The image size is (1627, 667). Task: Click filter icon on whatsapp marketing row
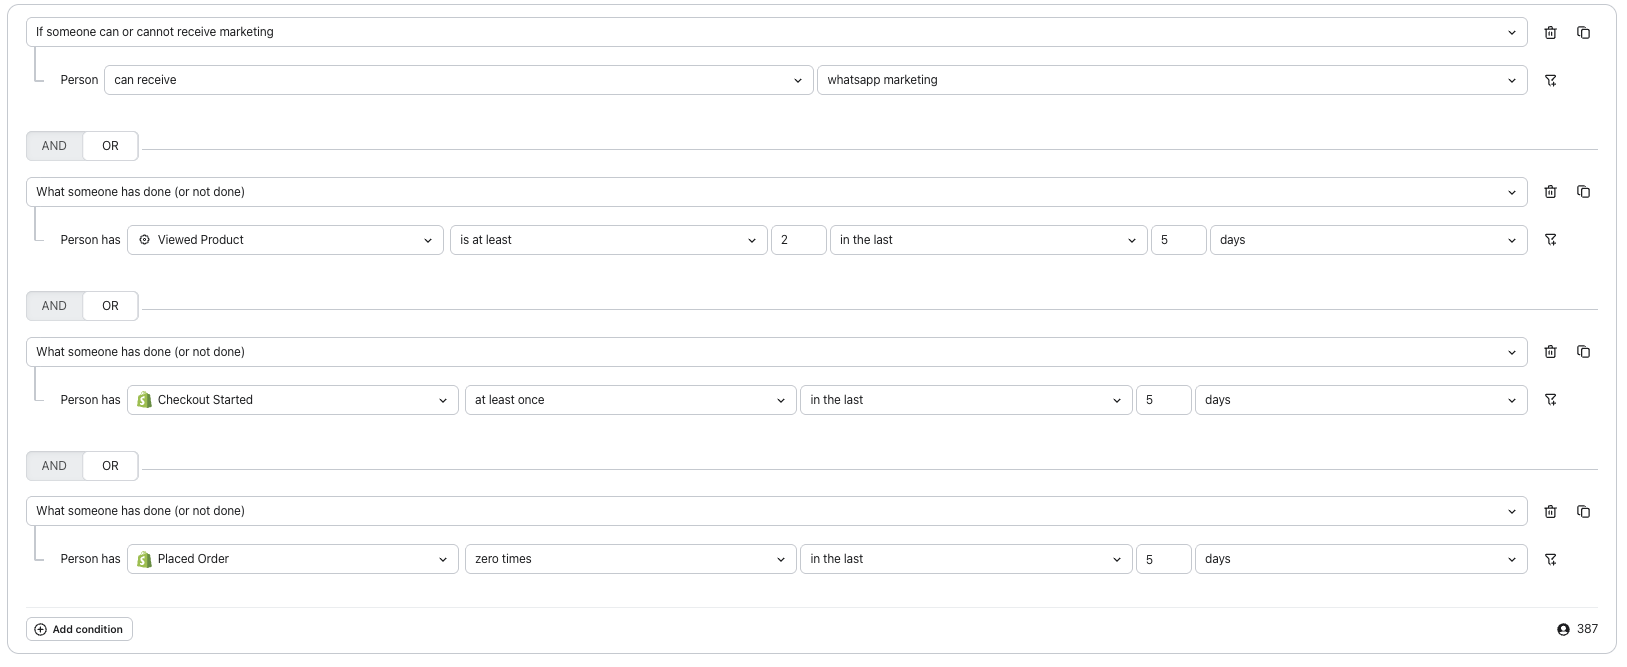tap(1550, 80)
